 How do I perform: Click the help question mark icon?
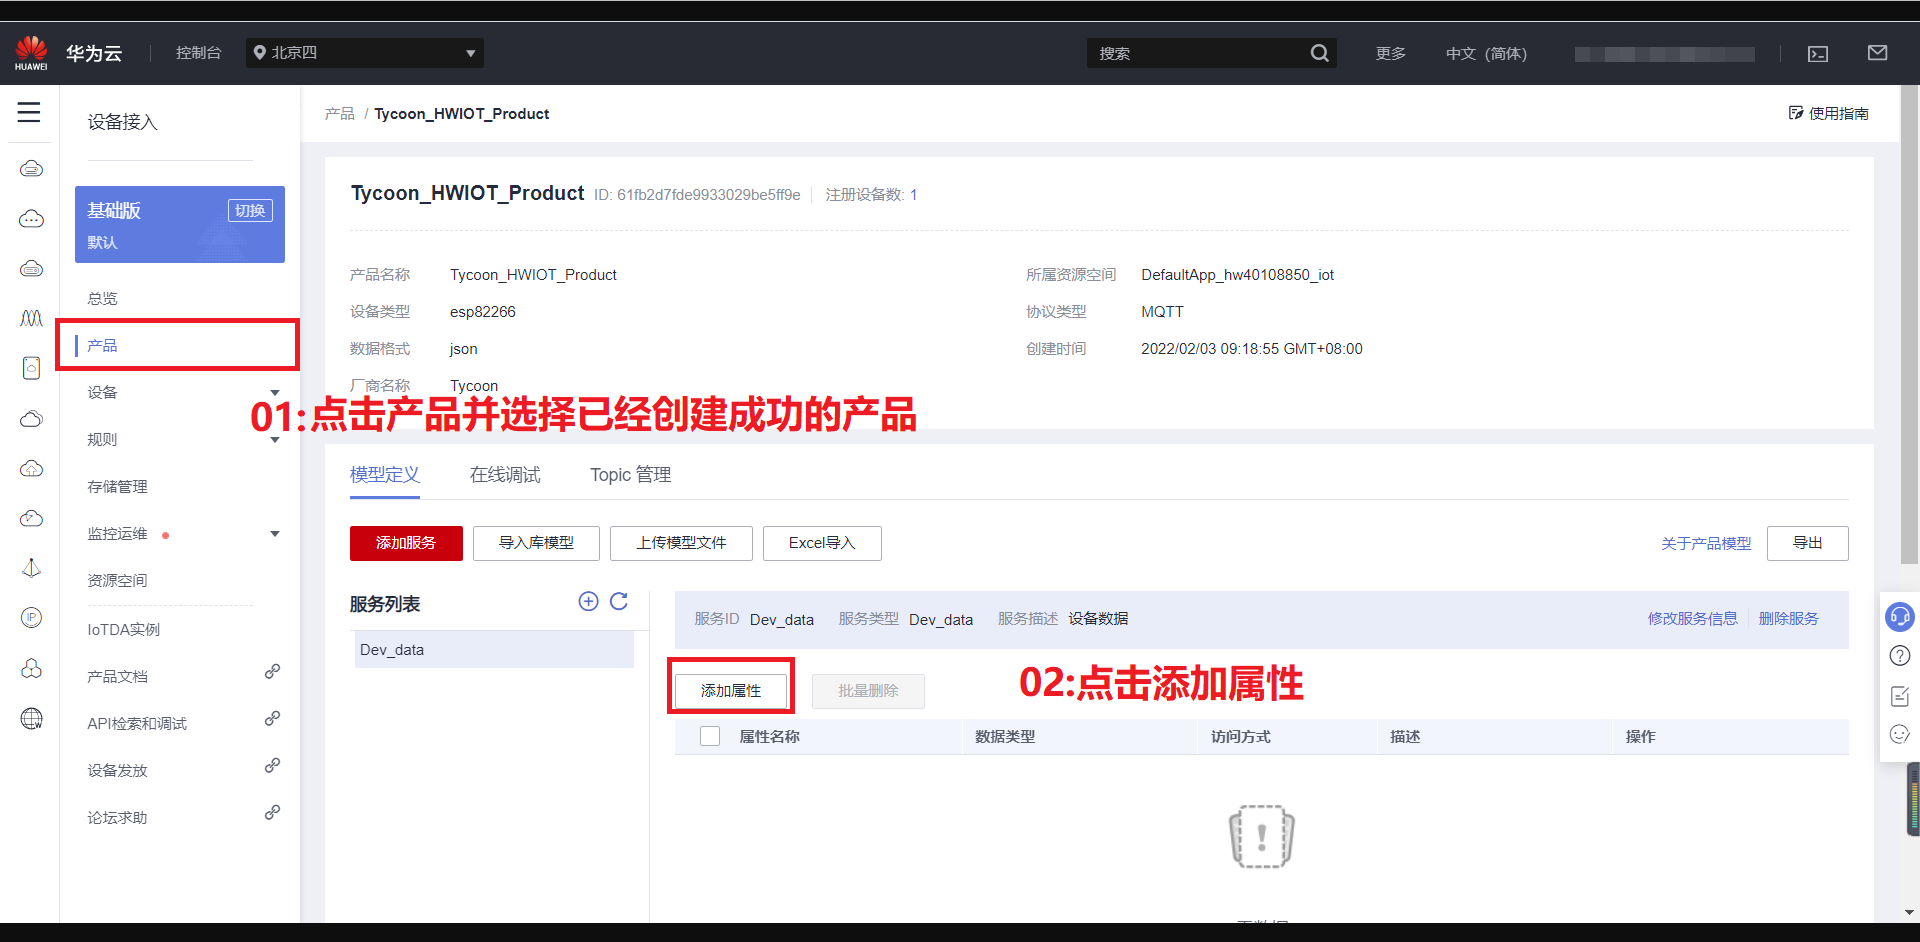coord(1899,656)
